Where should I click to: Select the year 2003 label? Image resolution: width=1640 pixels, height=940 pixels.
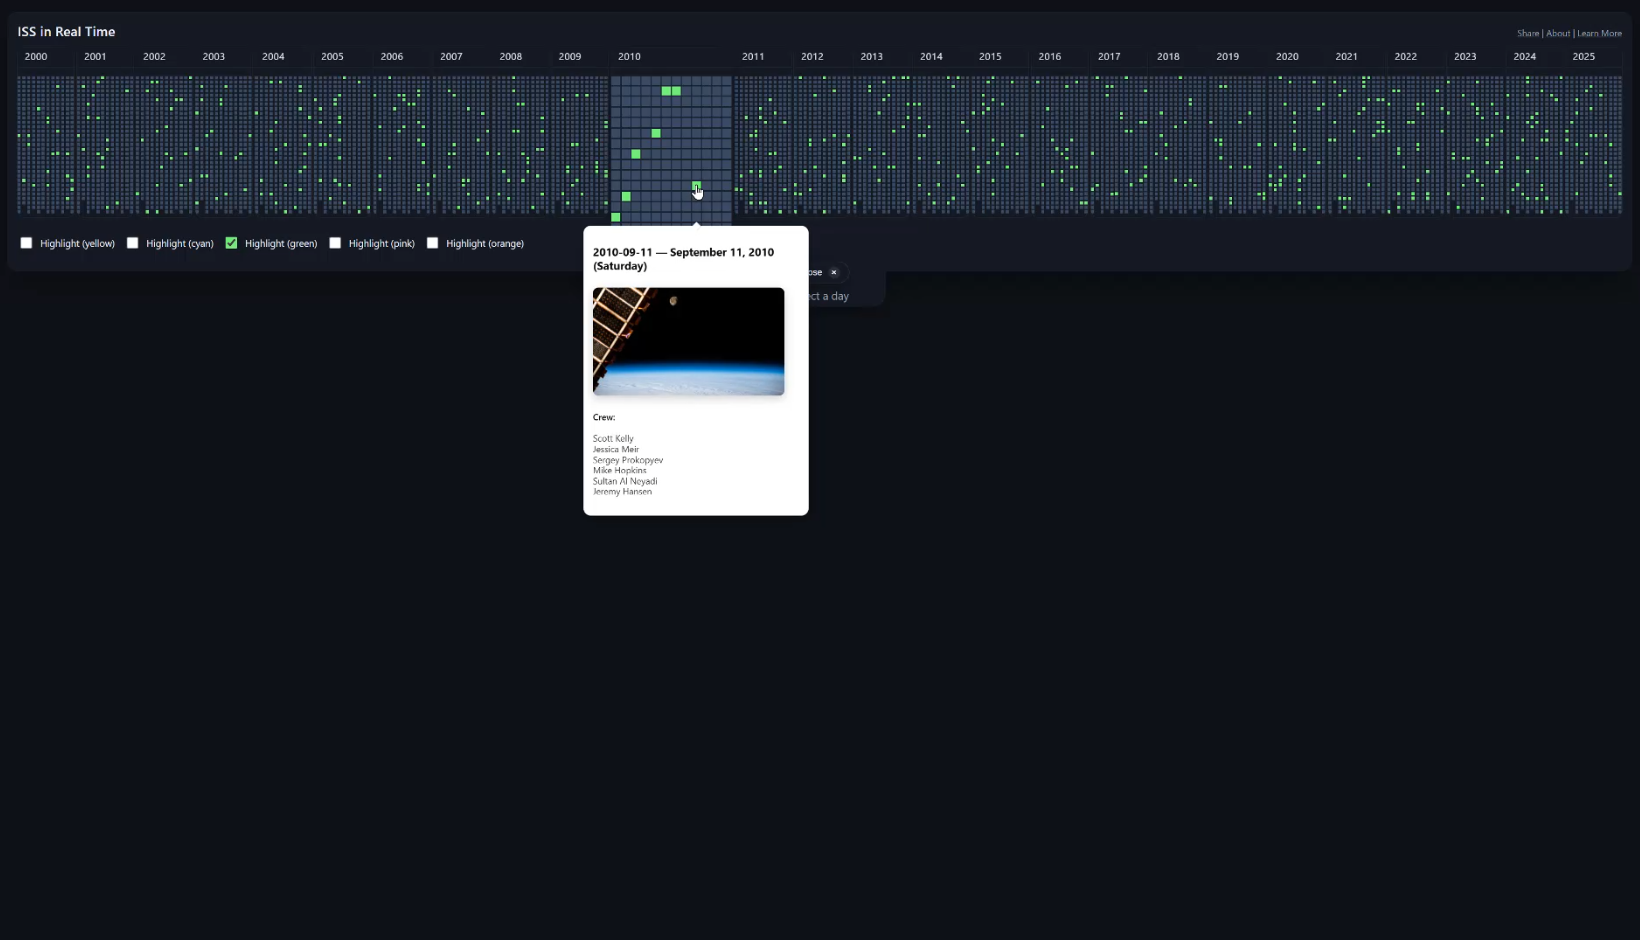coord(213,57)
